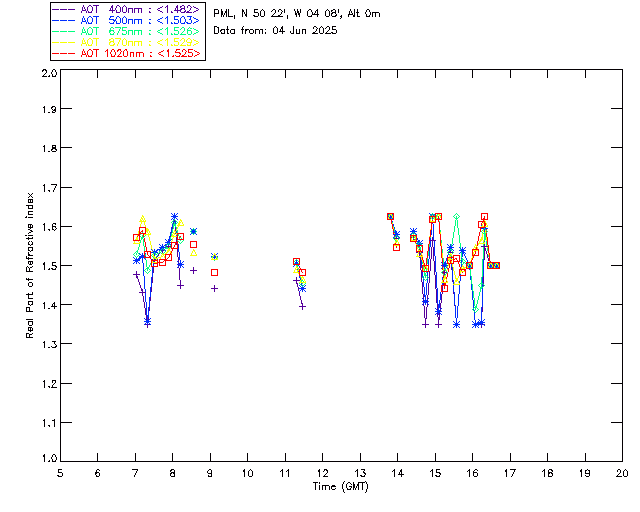Click the 17 label on time axis
Viewport: 640px width, 512px height.
click(510, 473)
